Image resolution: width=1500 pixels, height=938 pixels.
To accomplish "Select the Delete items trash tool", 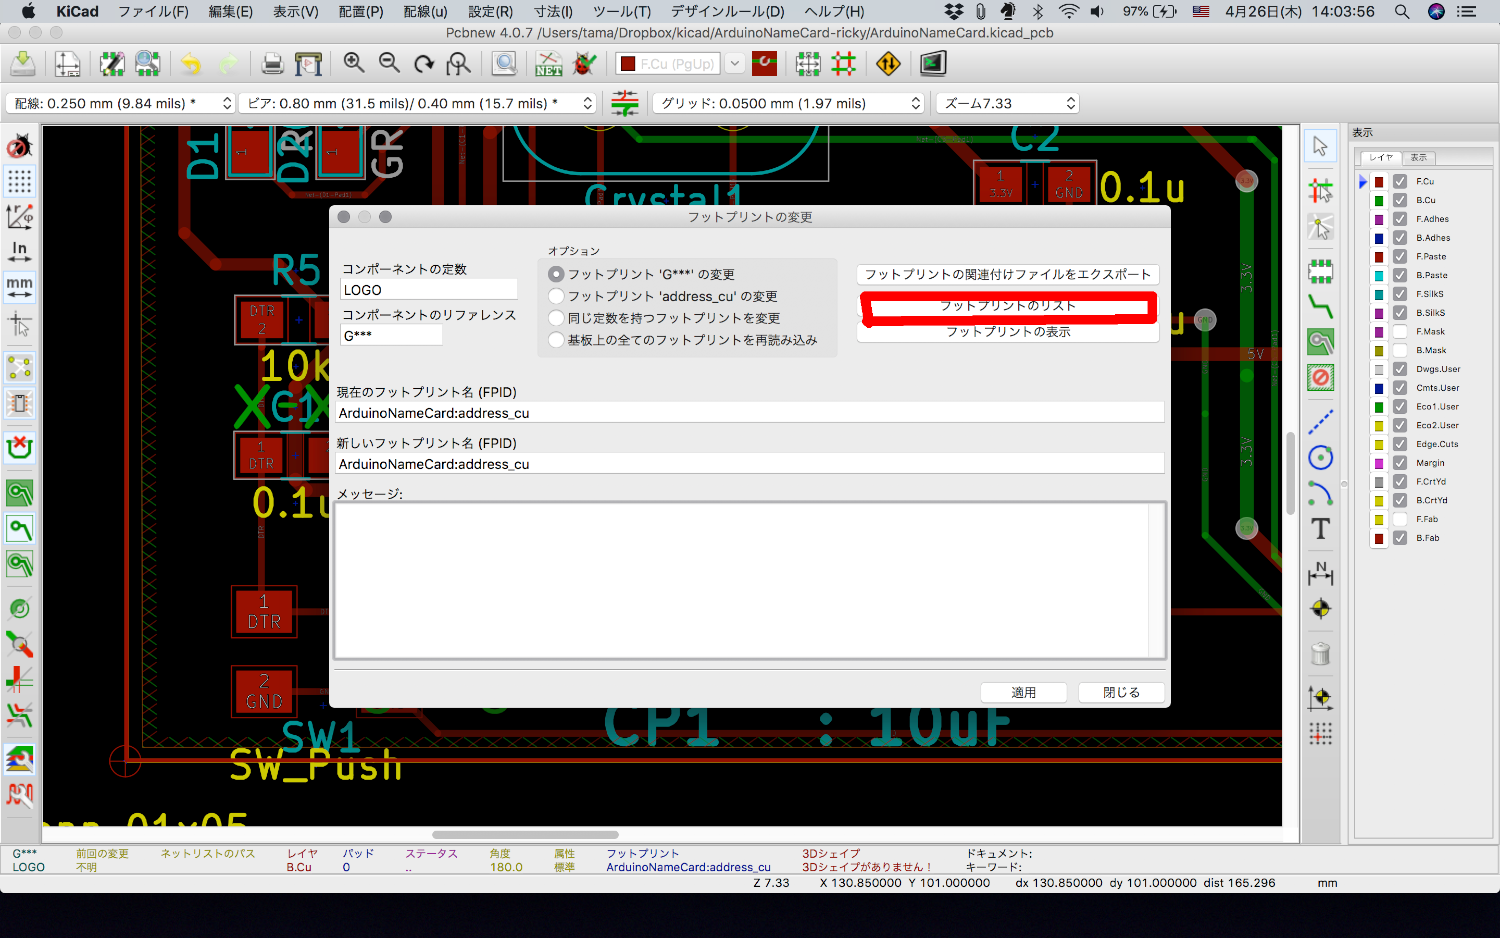I will click(1320, 654).
